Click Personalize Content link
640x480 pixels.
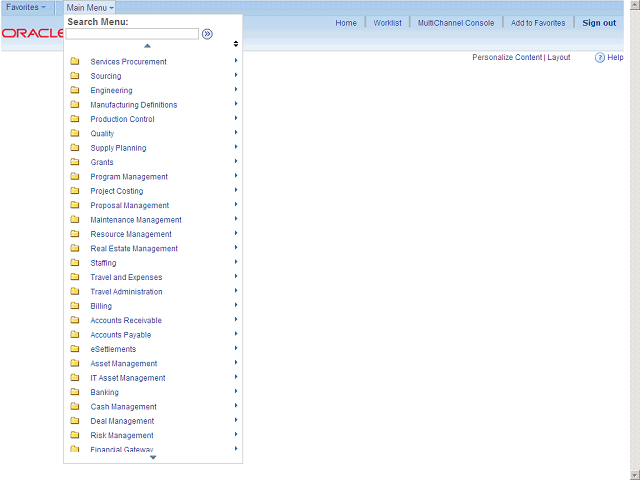pos(507,57)
